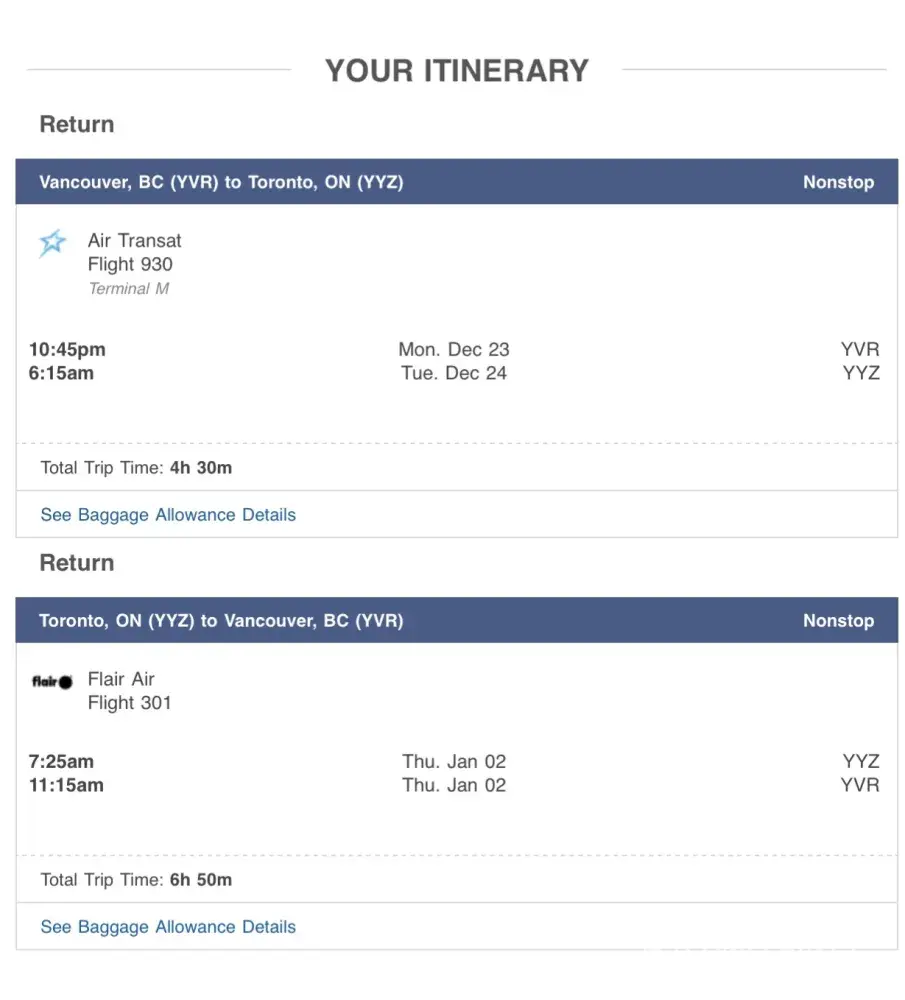Click the Mon. Dec 23 departure date
The height and width of the screenshot is (1000, 905).
point(454,350)
